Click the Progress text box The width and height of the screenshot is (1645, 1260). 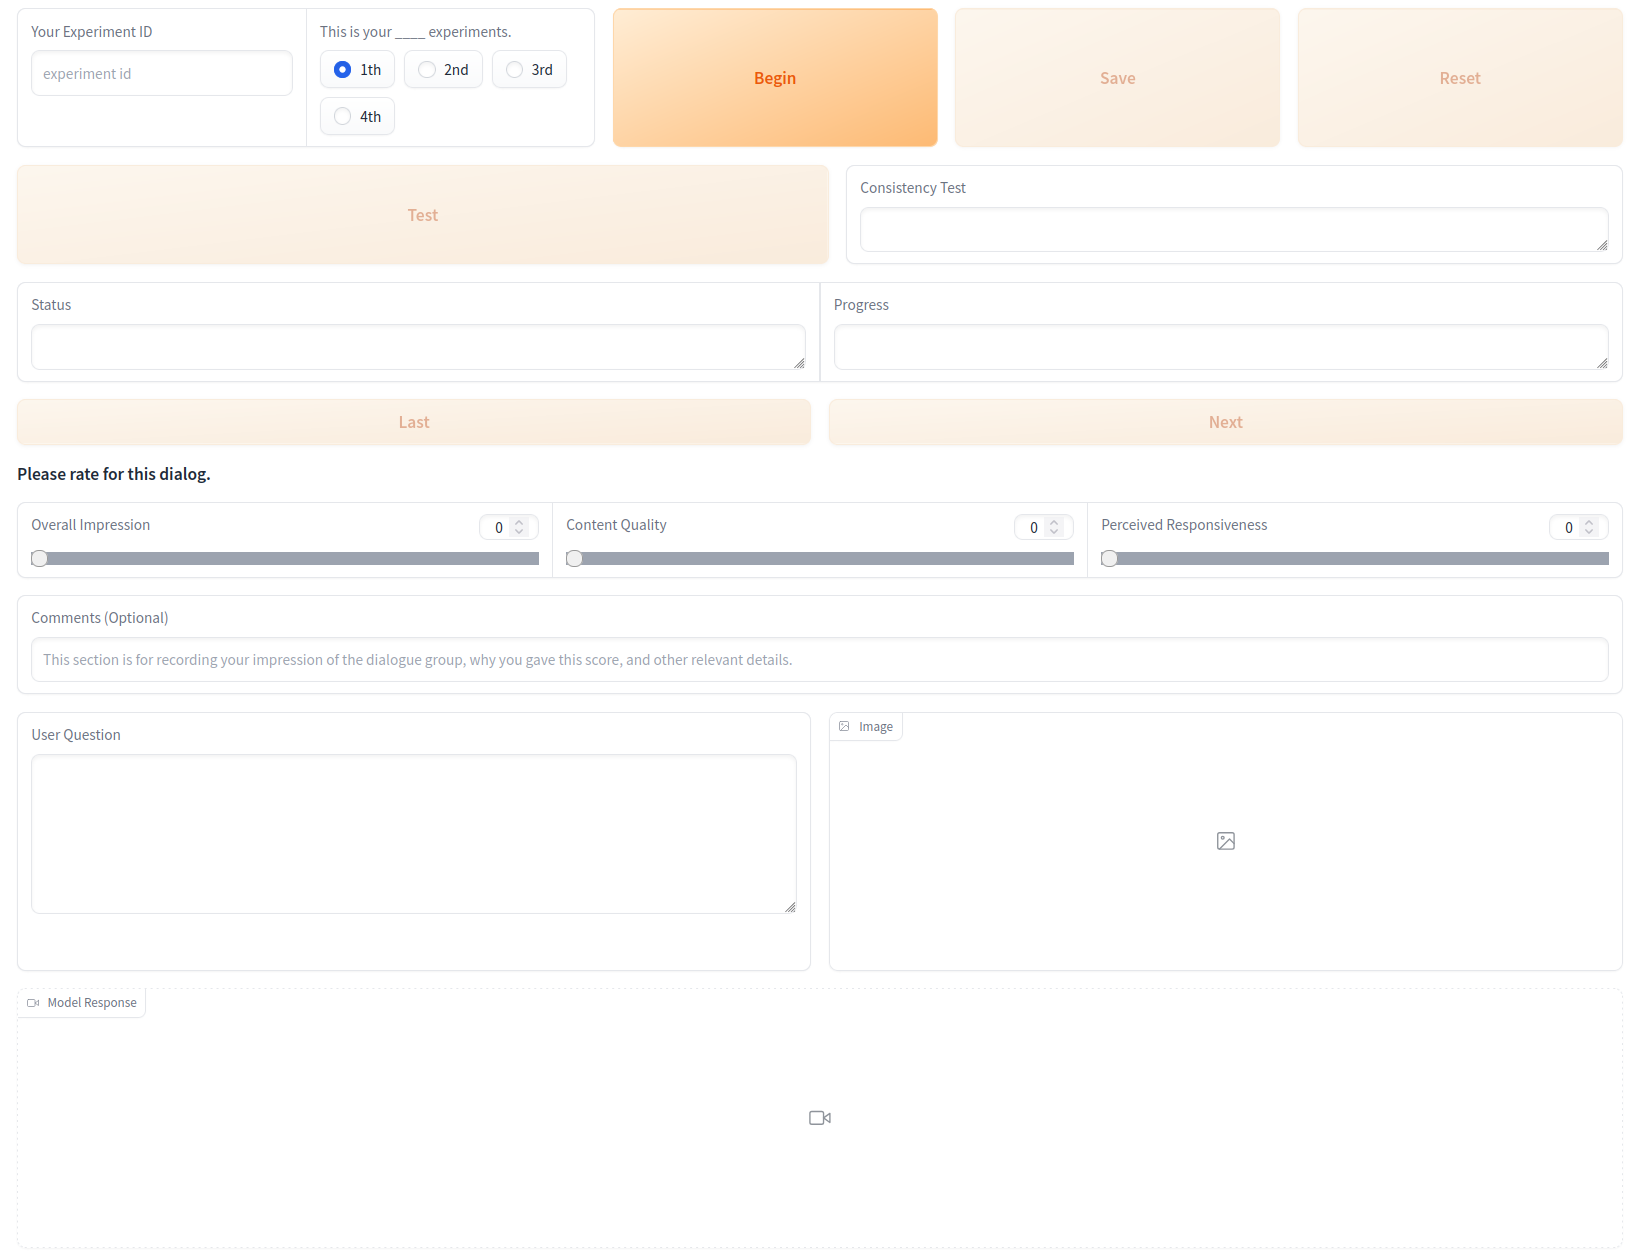click(1221, 347)
